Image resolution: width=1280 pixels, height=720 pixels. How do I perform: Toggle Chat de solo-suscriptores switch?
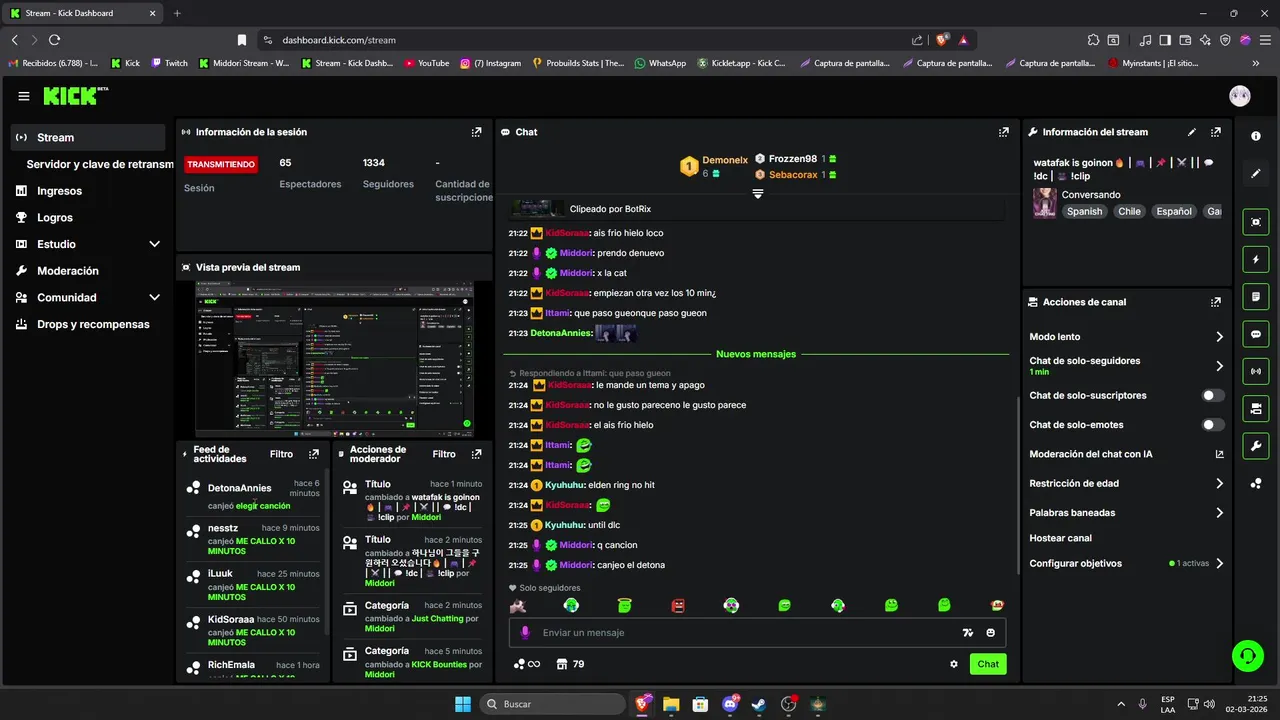click(1213, 396)
